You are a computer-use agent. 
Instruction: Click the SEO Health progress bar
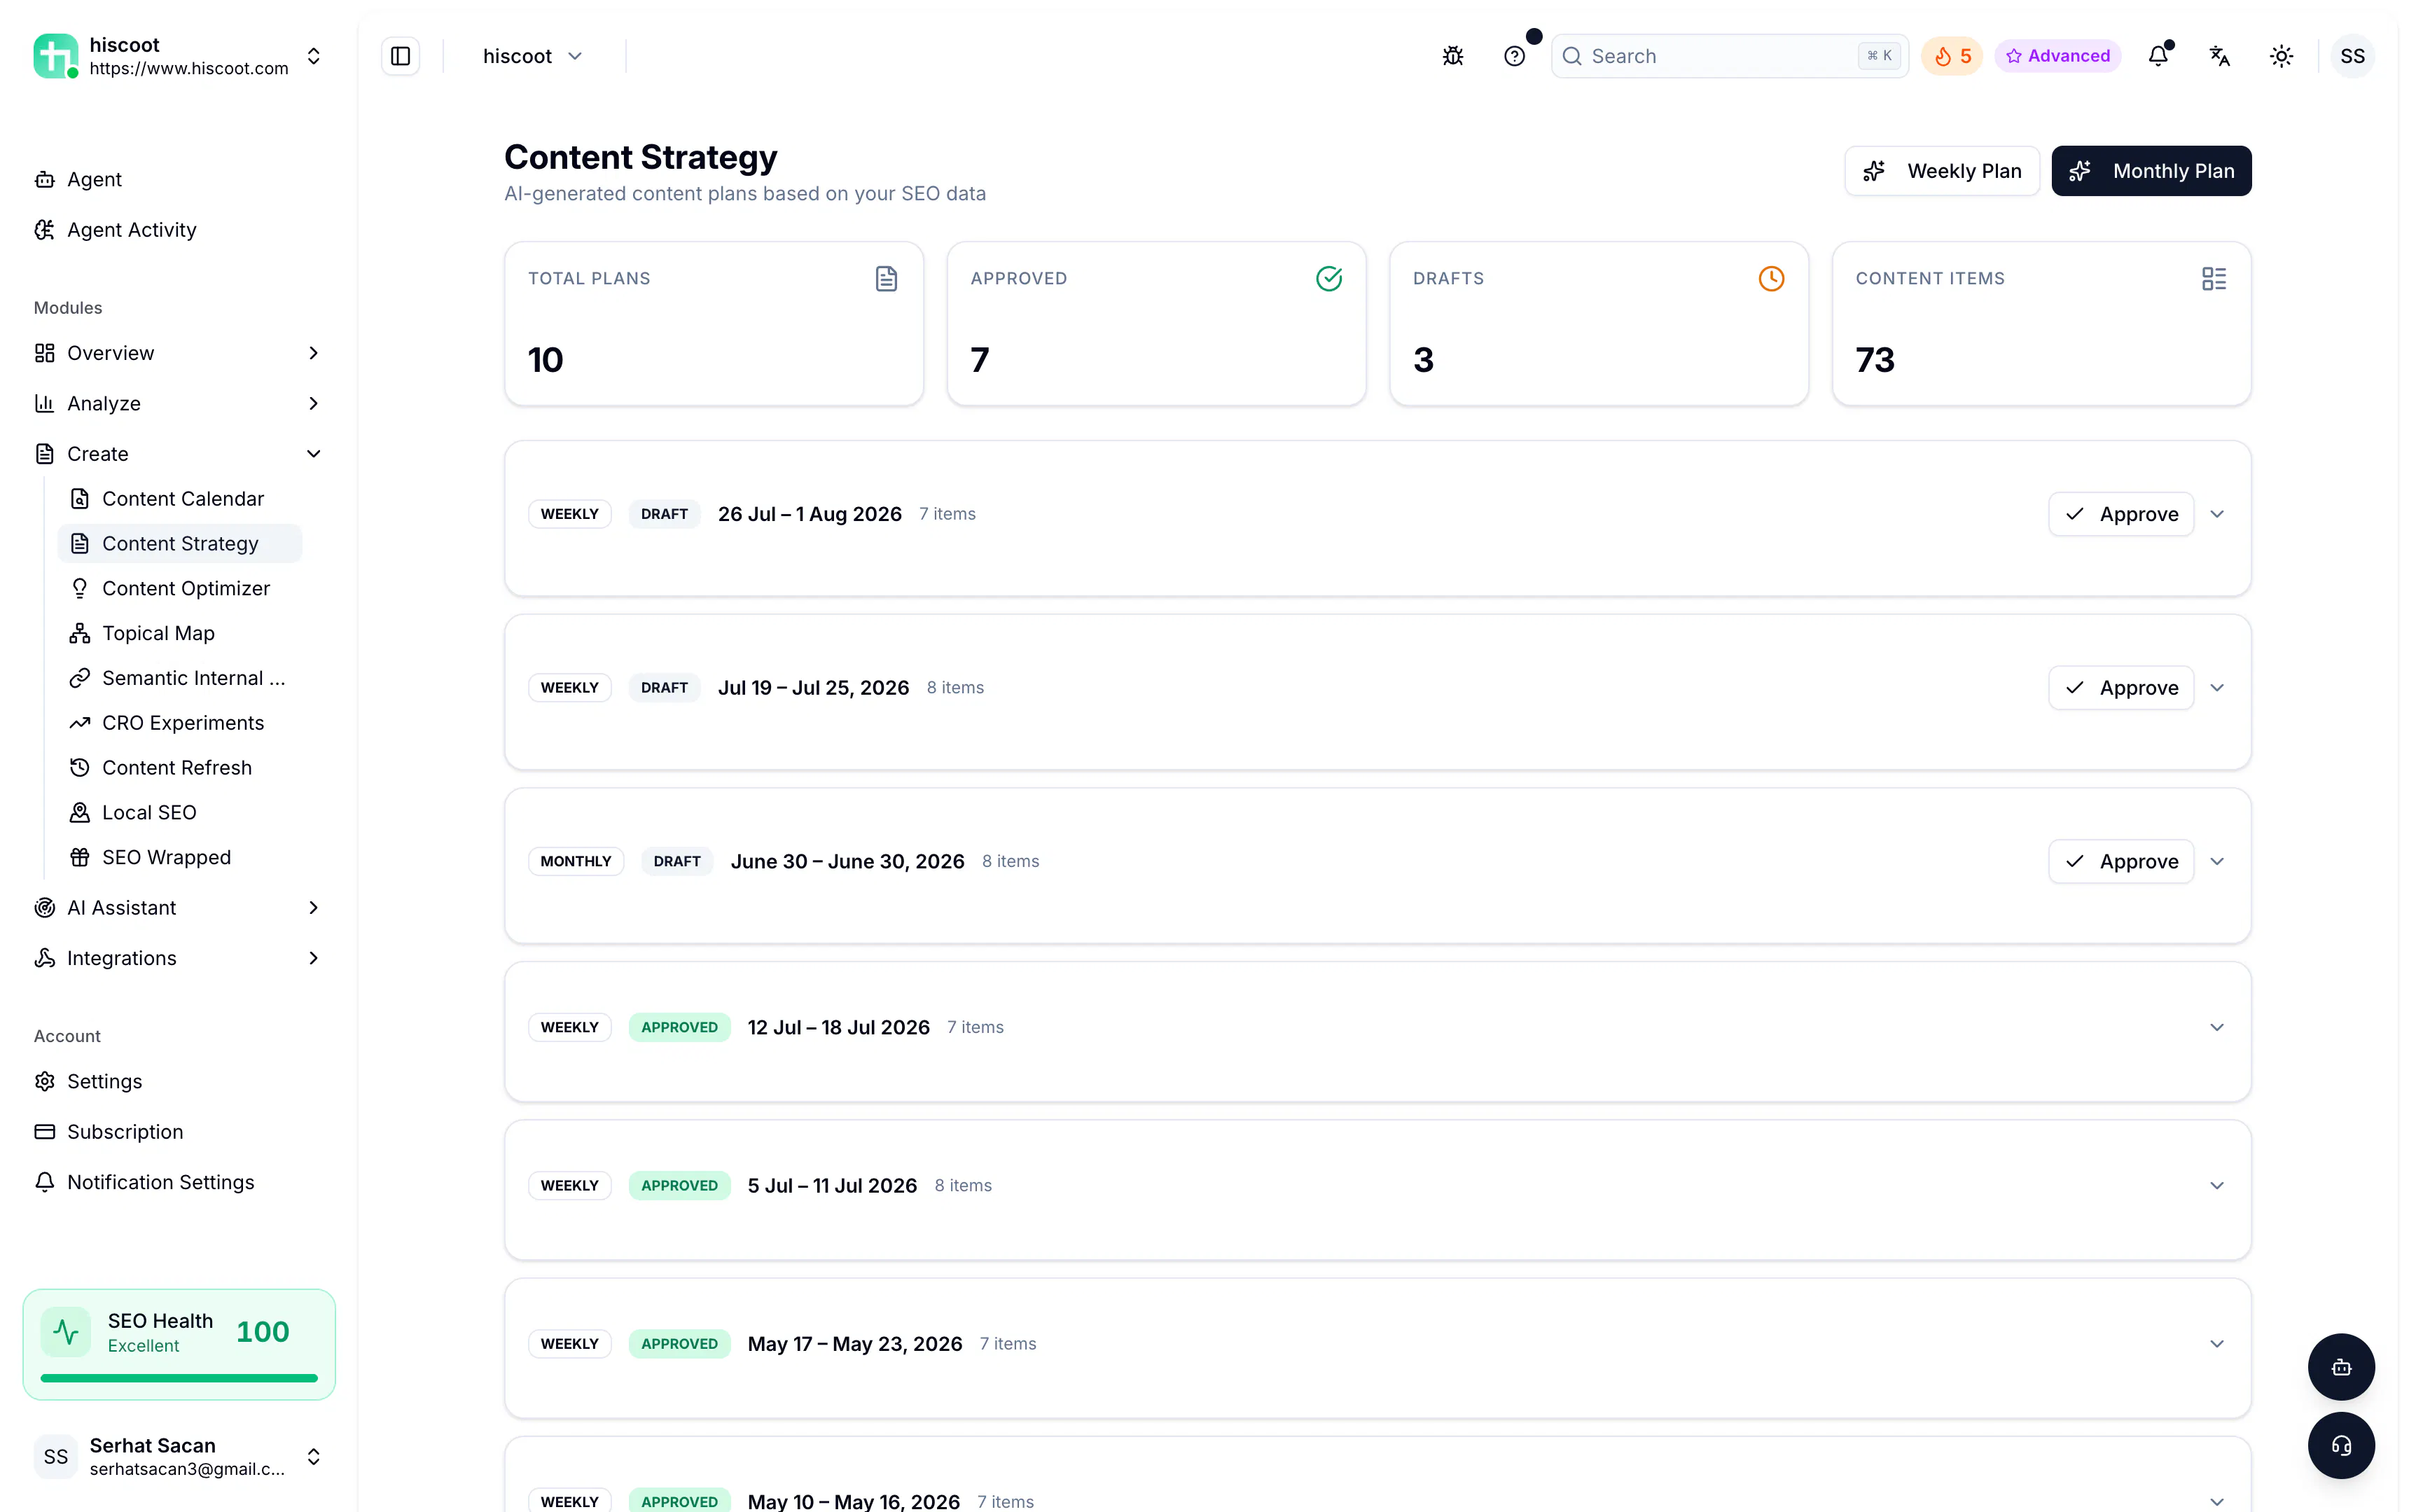(x=179, y=1378)
